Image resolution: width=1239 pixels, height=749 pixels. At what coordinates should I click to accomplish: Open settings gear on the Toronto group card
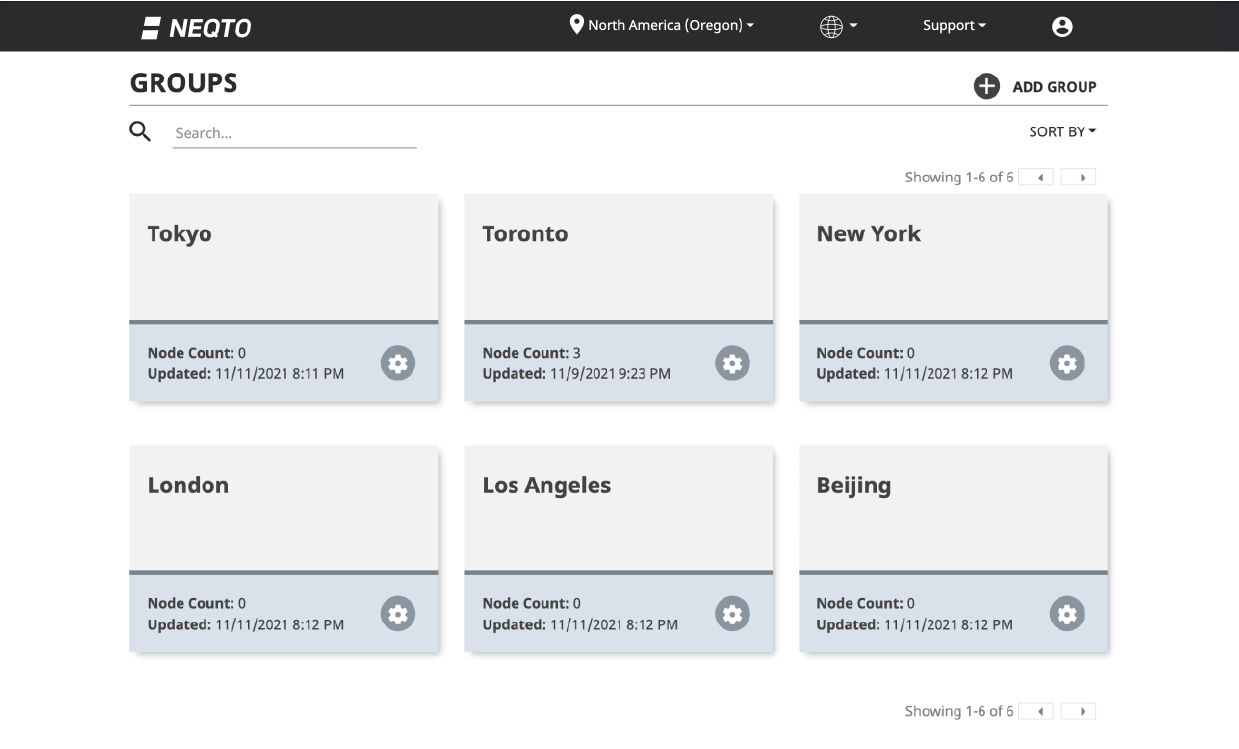point(732,363)
